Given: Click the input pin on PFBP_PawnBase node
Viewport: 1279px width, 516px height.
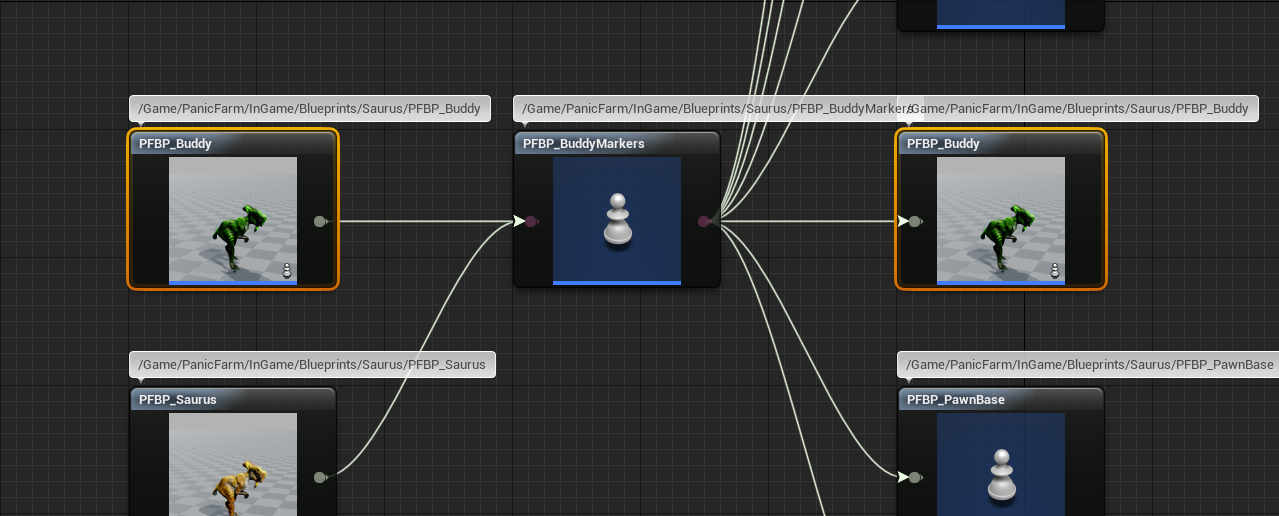Looking at the screenshot, I should pyautogui.click(x=914, y=477).
